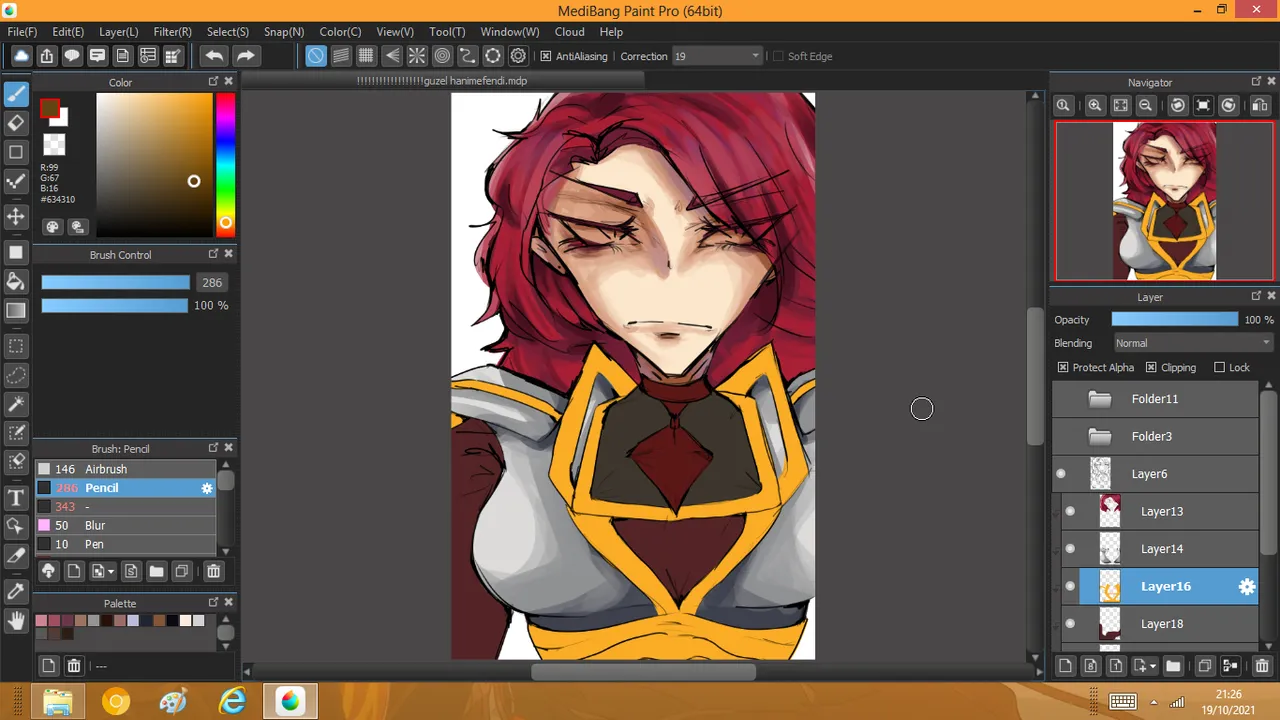
Task: Turn on the radial snap guide
Action: tap(417, 56)
